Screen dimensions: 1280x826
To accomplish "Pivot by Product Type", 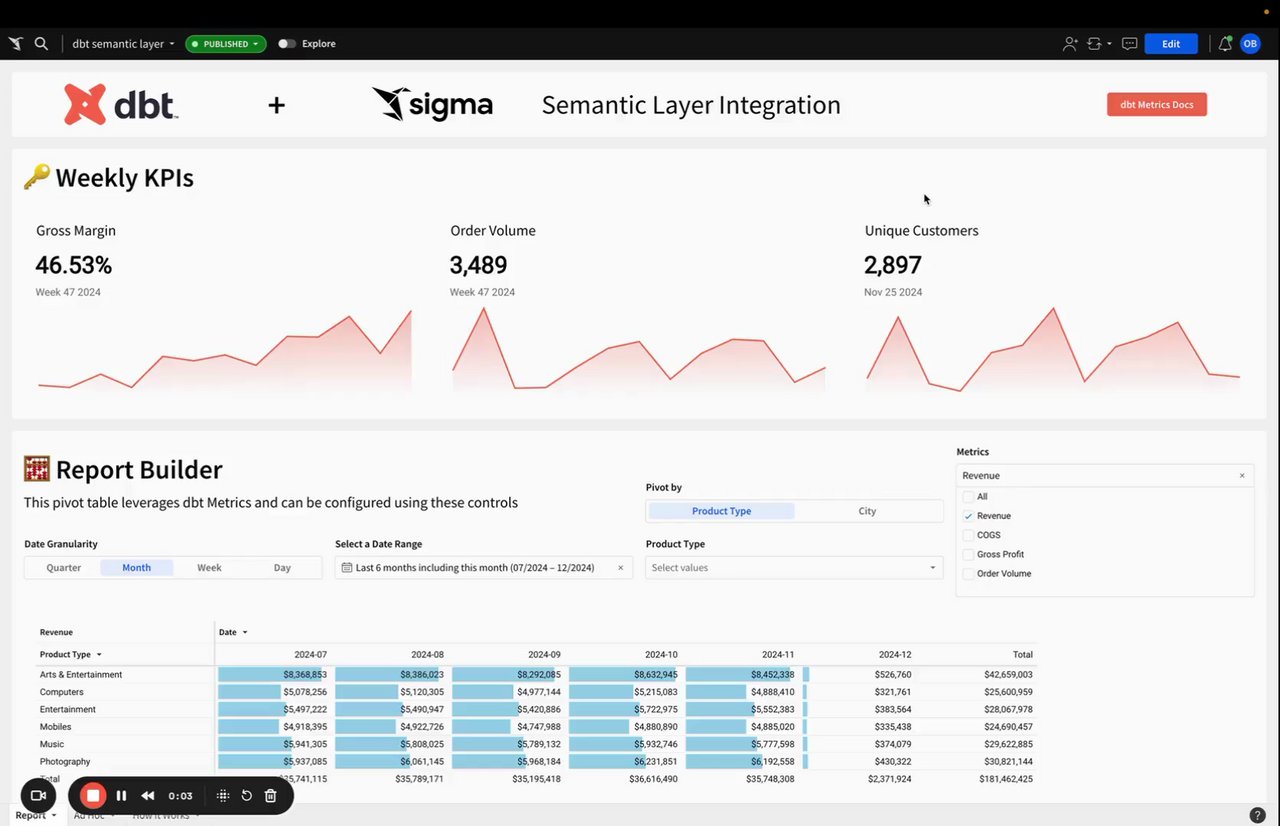I will (721, 511).
